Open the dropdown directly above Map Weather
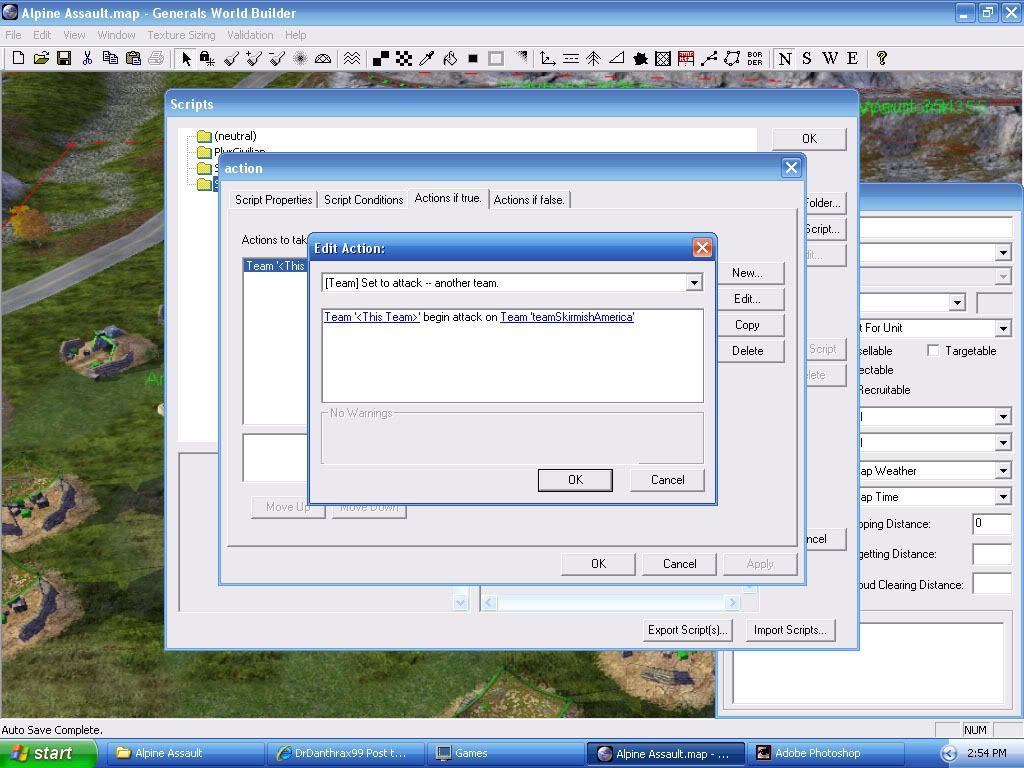Image resolution: width=1024 pixels, height=768 pixels. coord(1003,443)
